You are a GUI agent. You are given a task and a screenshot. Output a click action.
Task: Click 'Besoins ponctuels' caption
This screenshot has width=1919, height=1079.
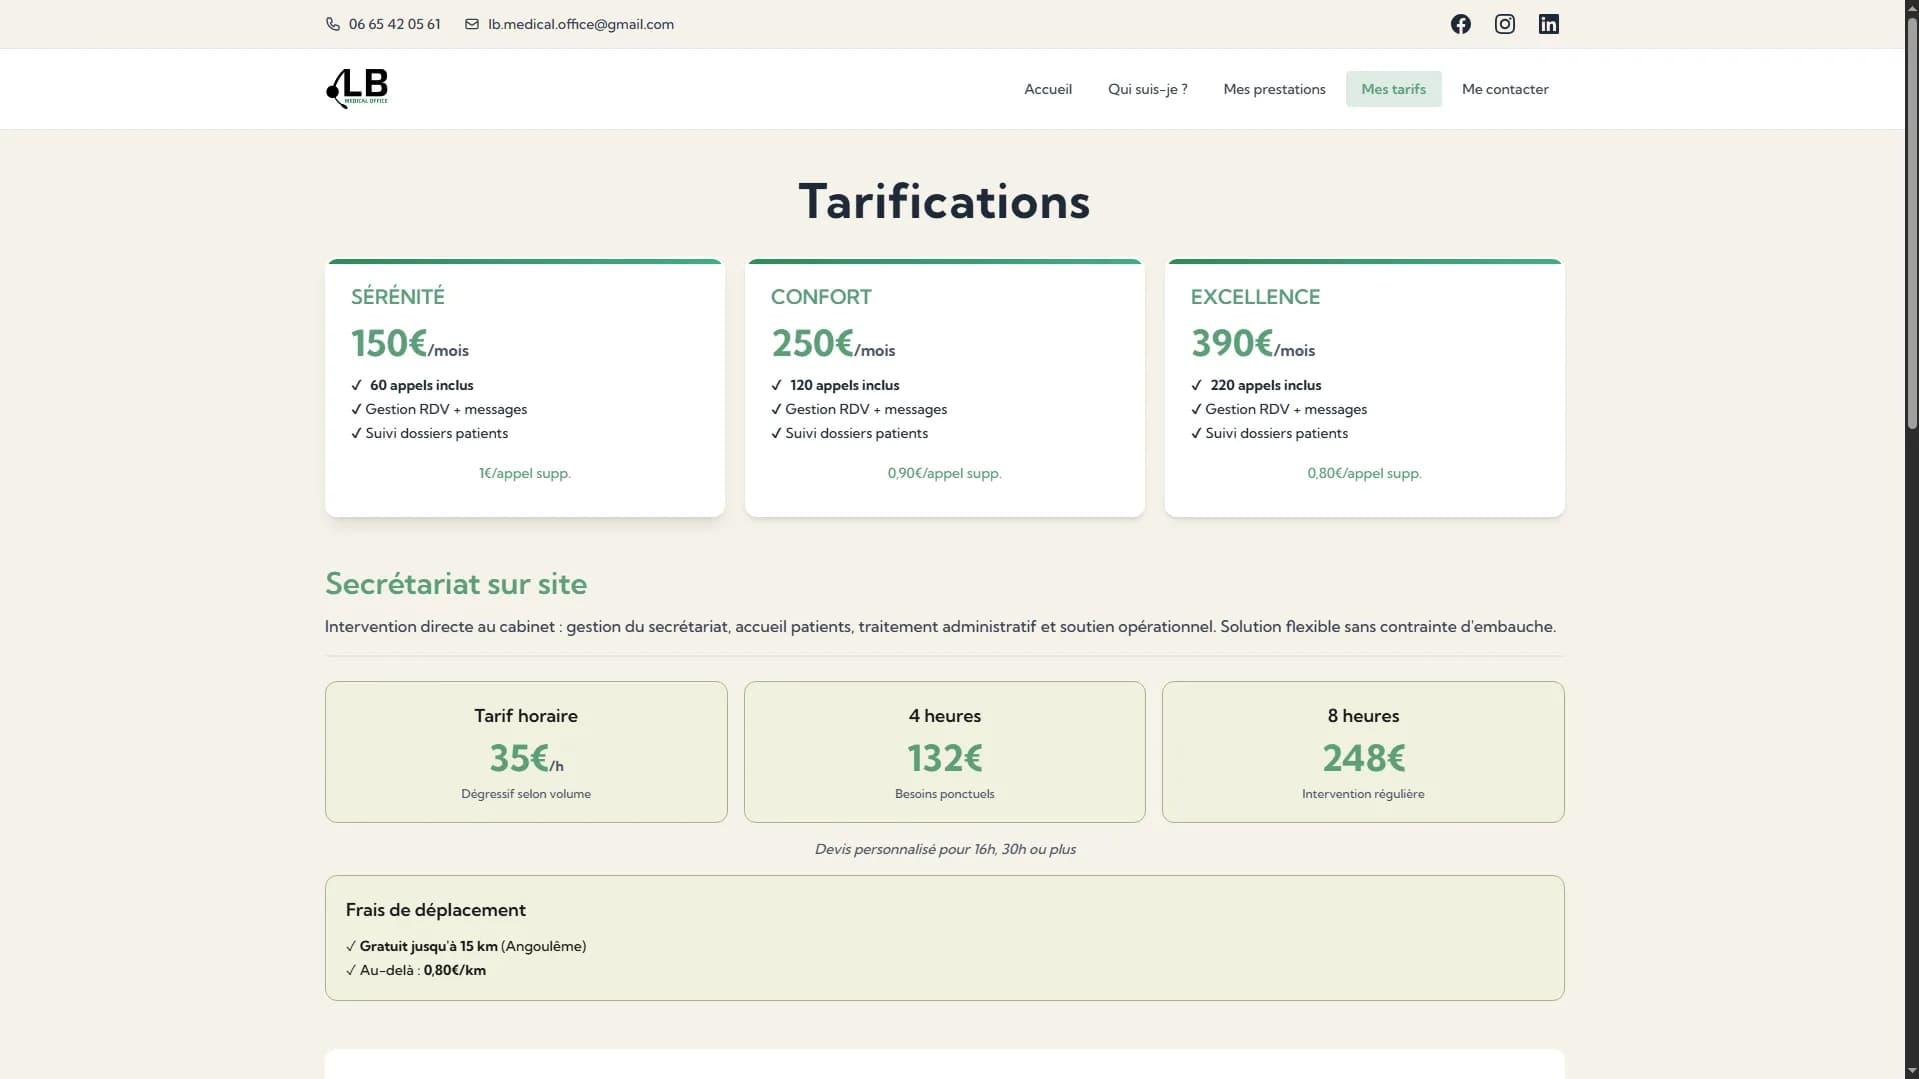(x=944, y=794)
